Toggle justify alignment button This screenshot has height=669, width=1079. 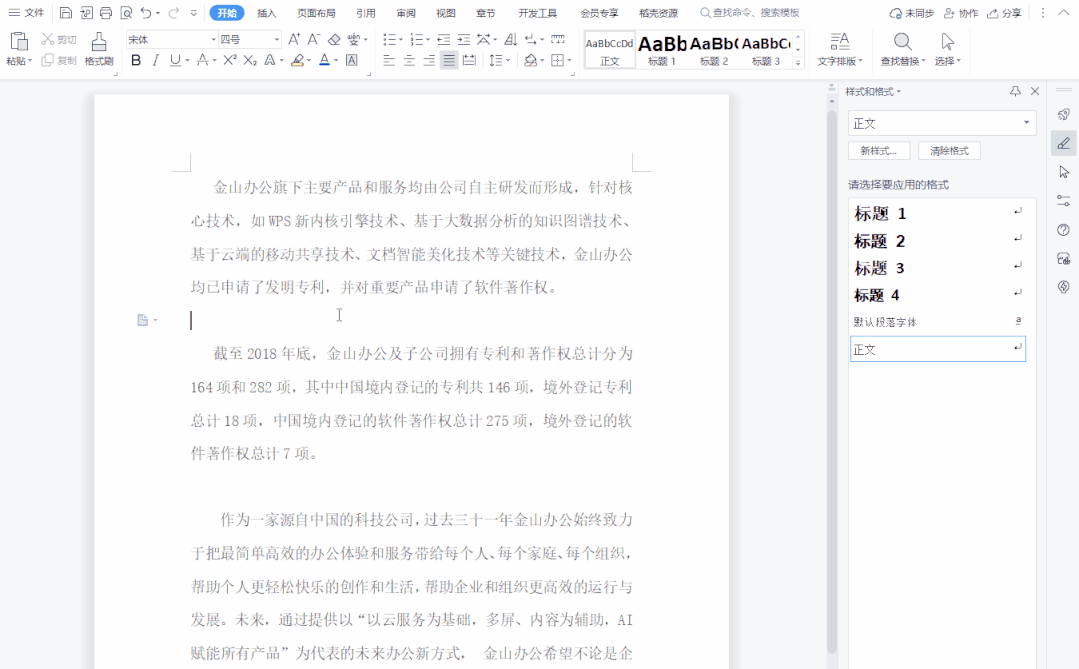(x=449, y=61)
